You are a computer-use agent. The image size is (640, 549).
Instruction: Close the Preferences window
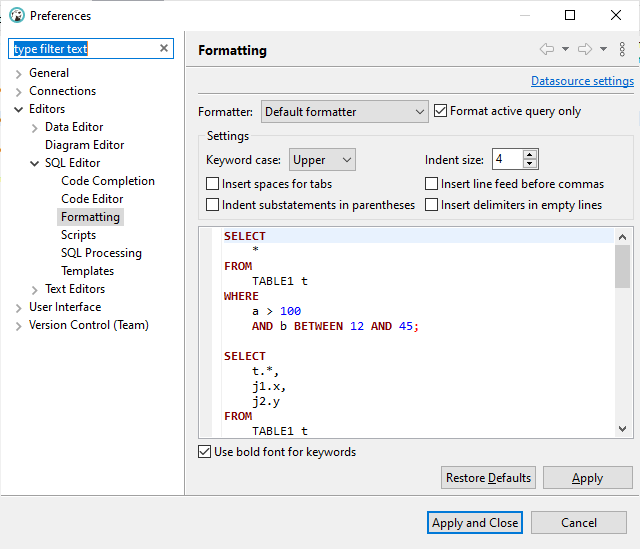point(616,16)
